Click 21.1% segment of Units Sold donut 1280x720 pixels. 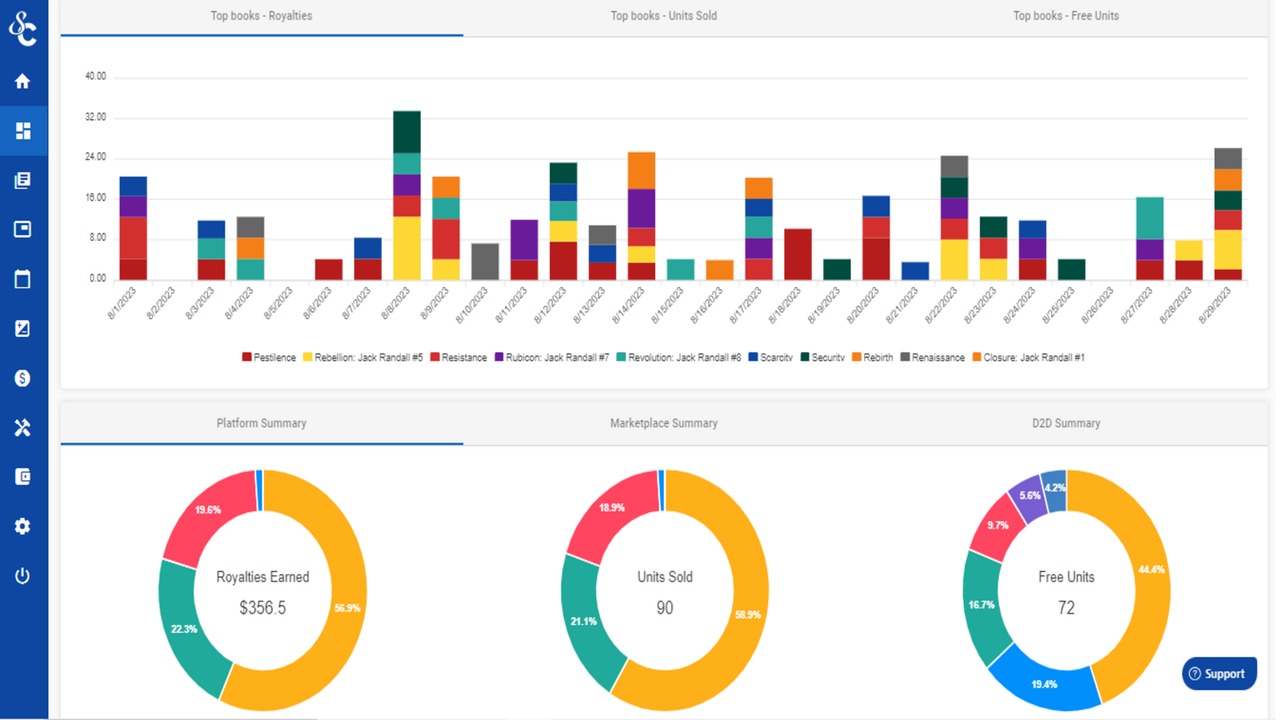(582, 620)
